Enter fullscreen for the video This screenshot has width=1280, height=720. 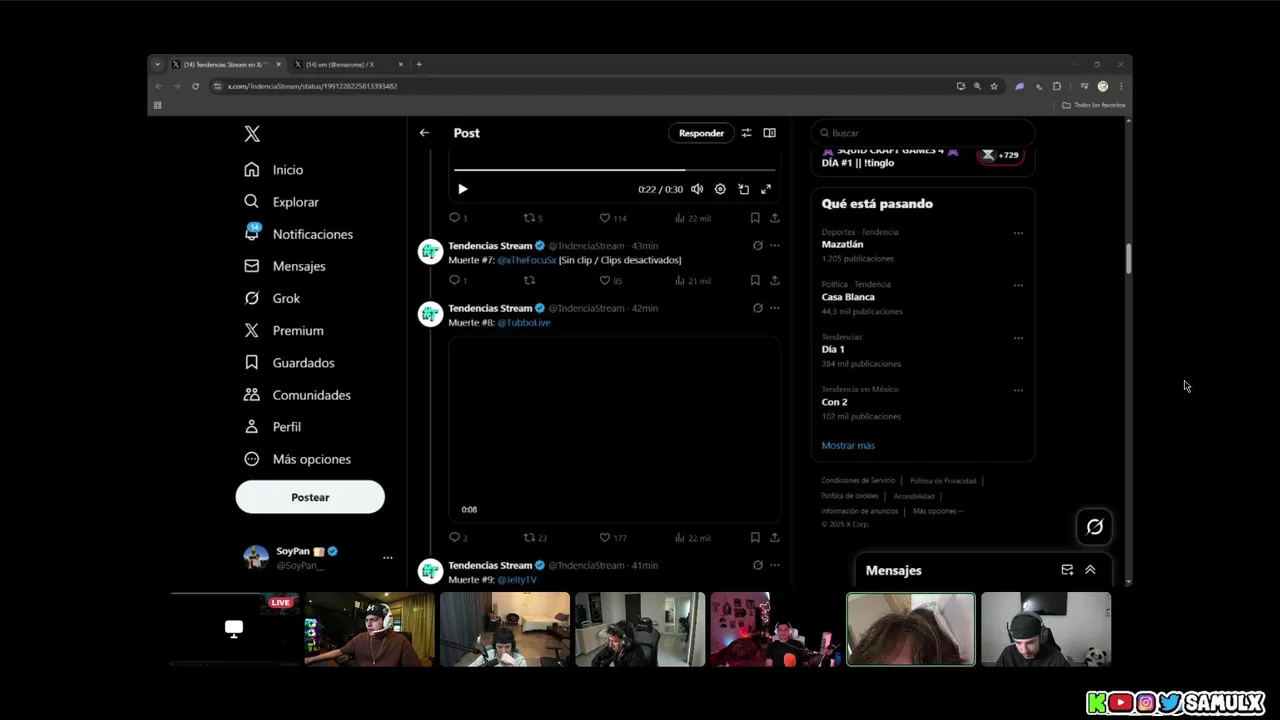point(766,189)
